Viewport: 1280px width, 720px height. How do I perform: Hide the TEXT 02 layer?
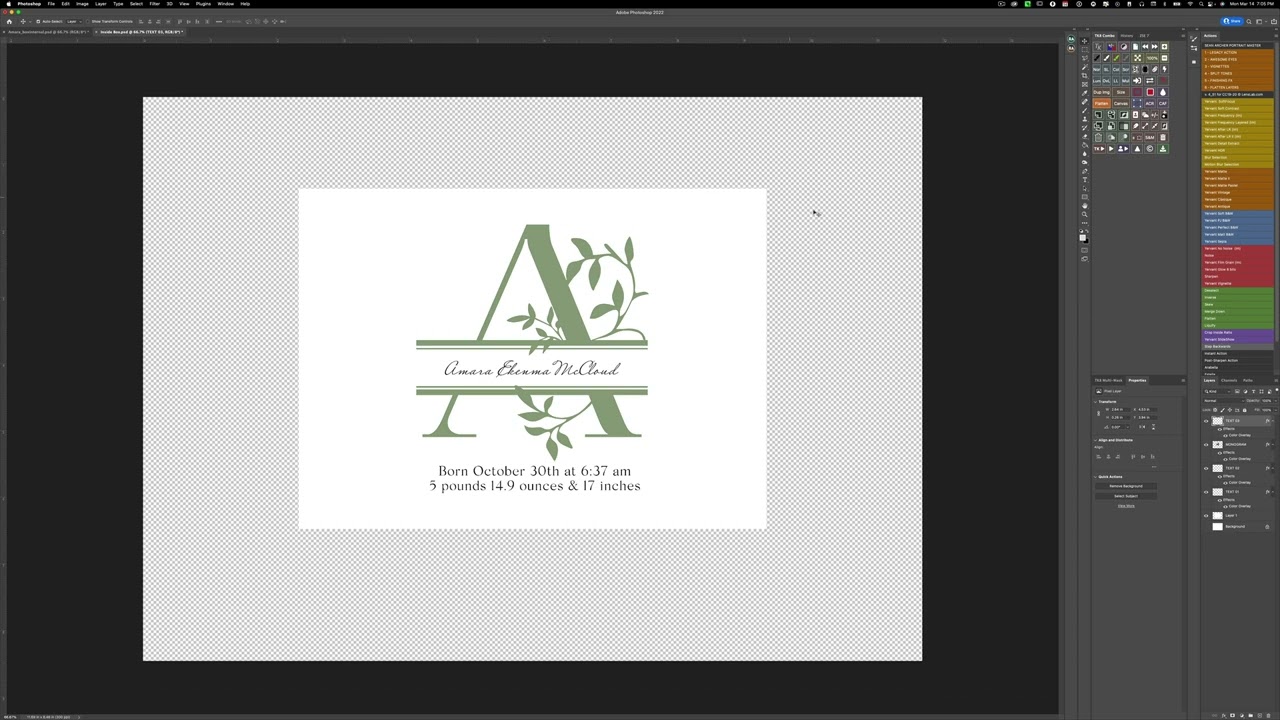click(1206, 468)
